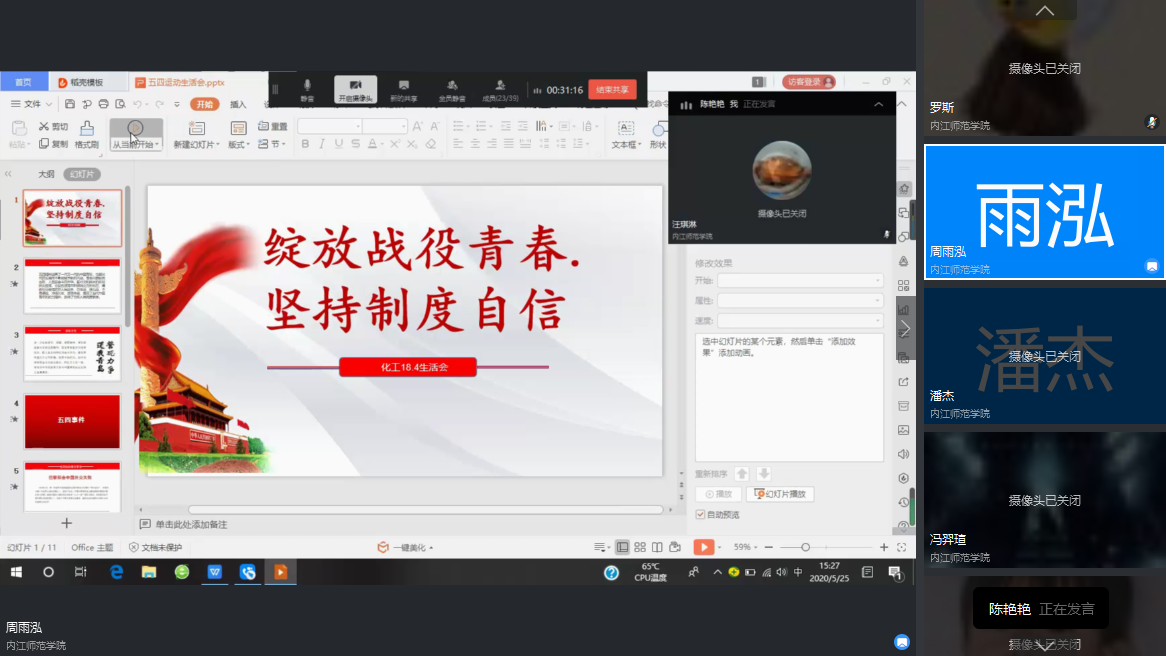The image size is (1166, 656).
Task: Click the 幻灯片播放 button in animation panel
Action: pyautogui.click(x=780, y=494)
